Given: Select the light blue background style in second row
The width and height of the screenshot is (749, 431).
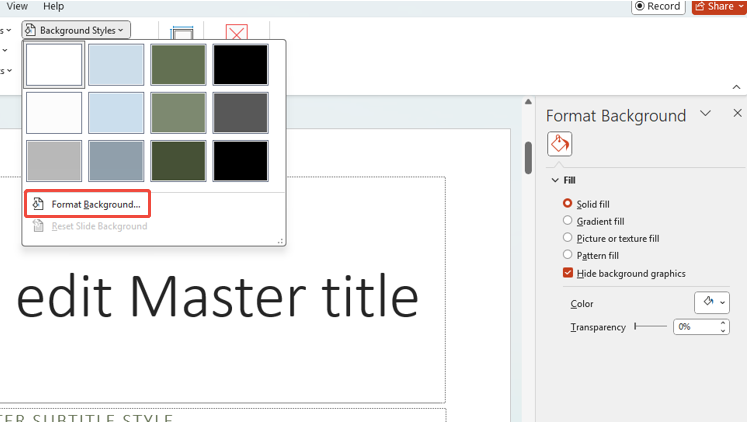Looking at the screenshot, I should [116, 113].
